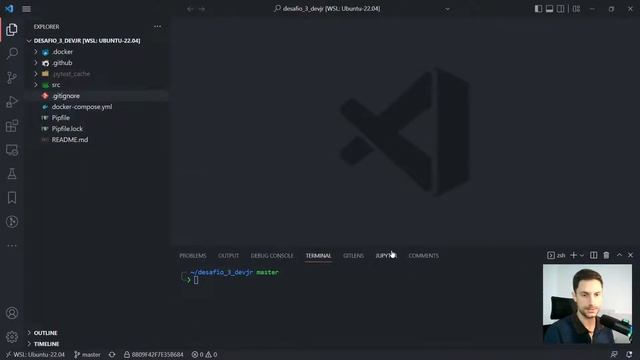Click the command center search box

pyautogui.click(x=327, y=9)
